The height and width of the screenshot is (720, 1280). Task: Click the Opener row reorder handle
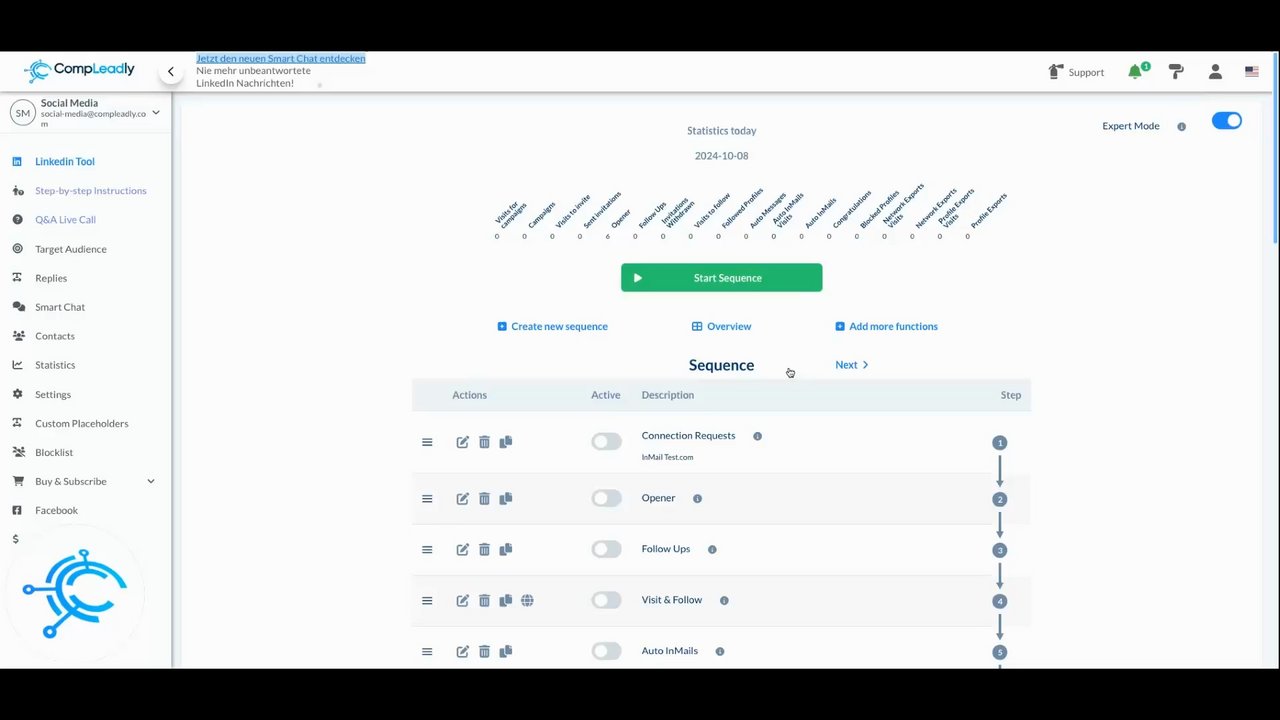pyautogui.click(x=427, y=499)
